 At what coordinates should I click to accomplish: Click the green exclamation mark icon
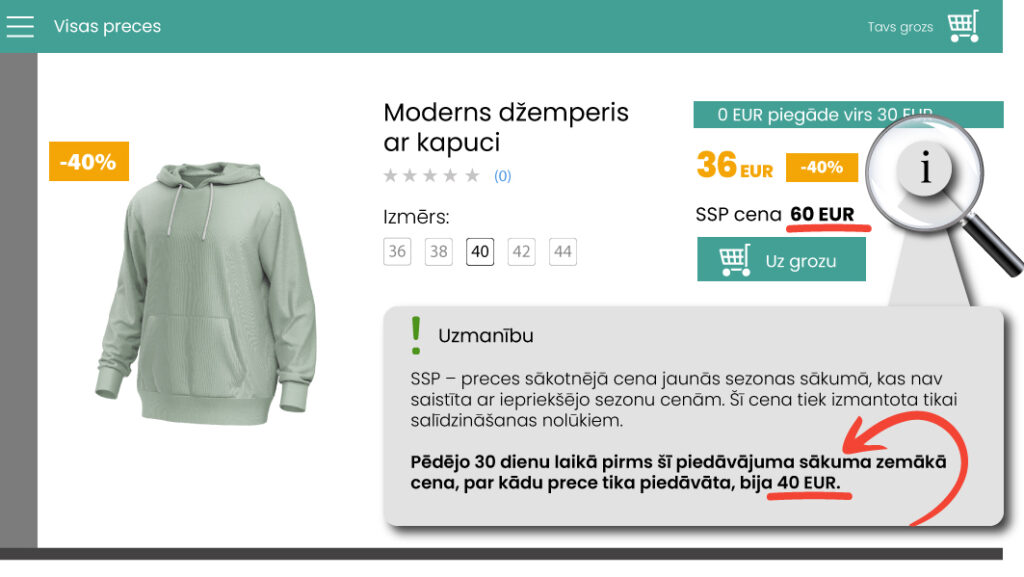(x=416, y=336)
